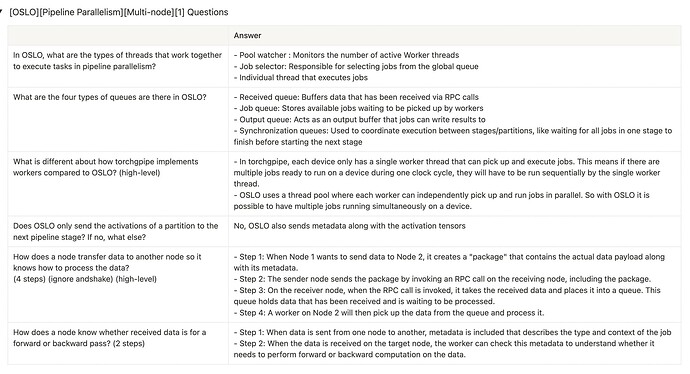This screenshot has width=690, height=374.
Task: Click the answer about metadata describing job context
Action: point(455,344)
